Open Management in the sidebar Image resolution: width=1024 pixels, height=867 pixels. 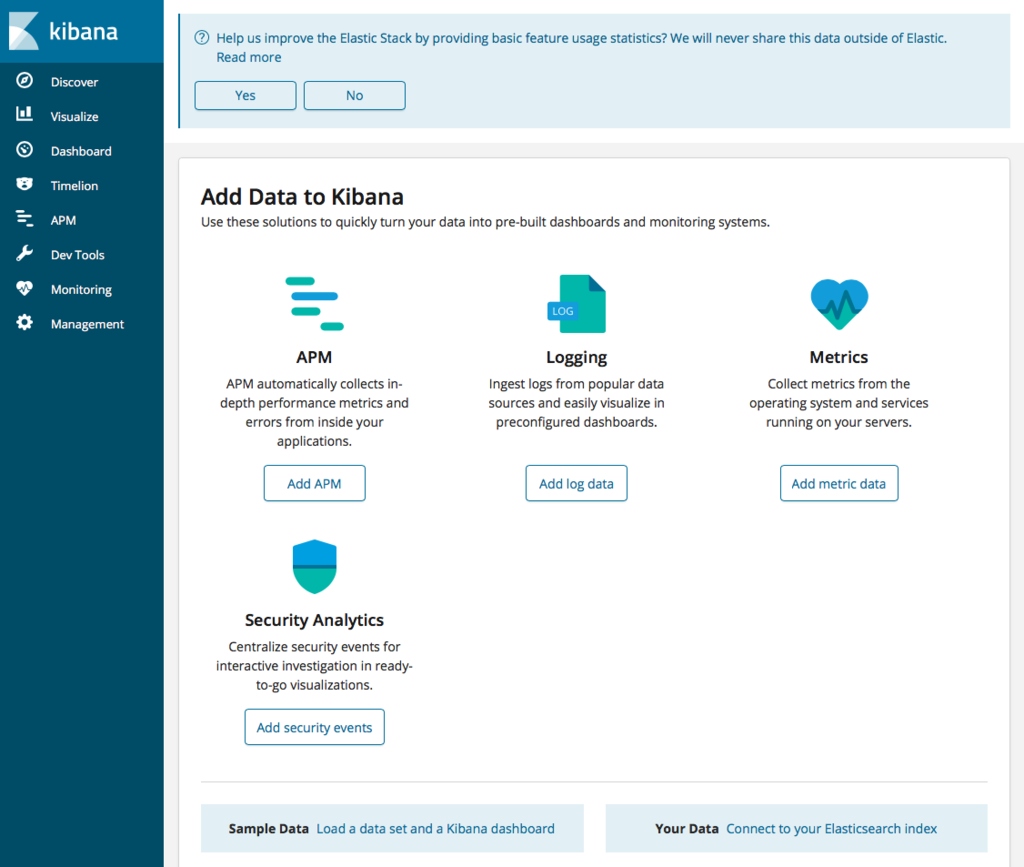88,324
